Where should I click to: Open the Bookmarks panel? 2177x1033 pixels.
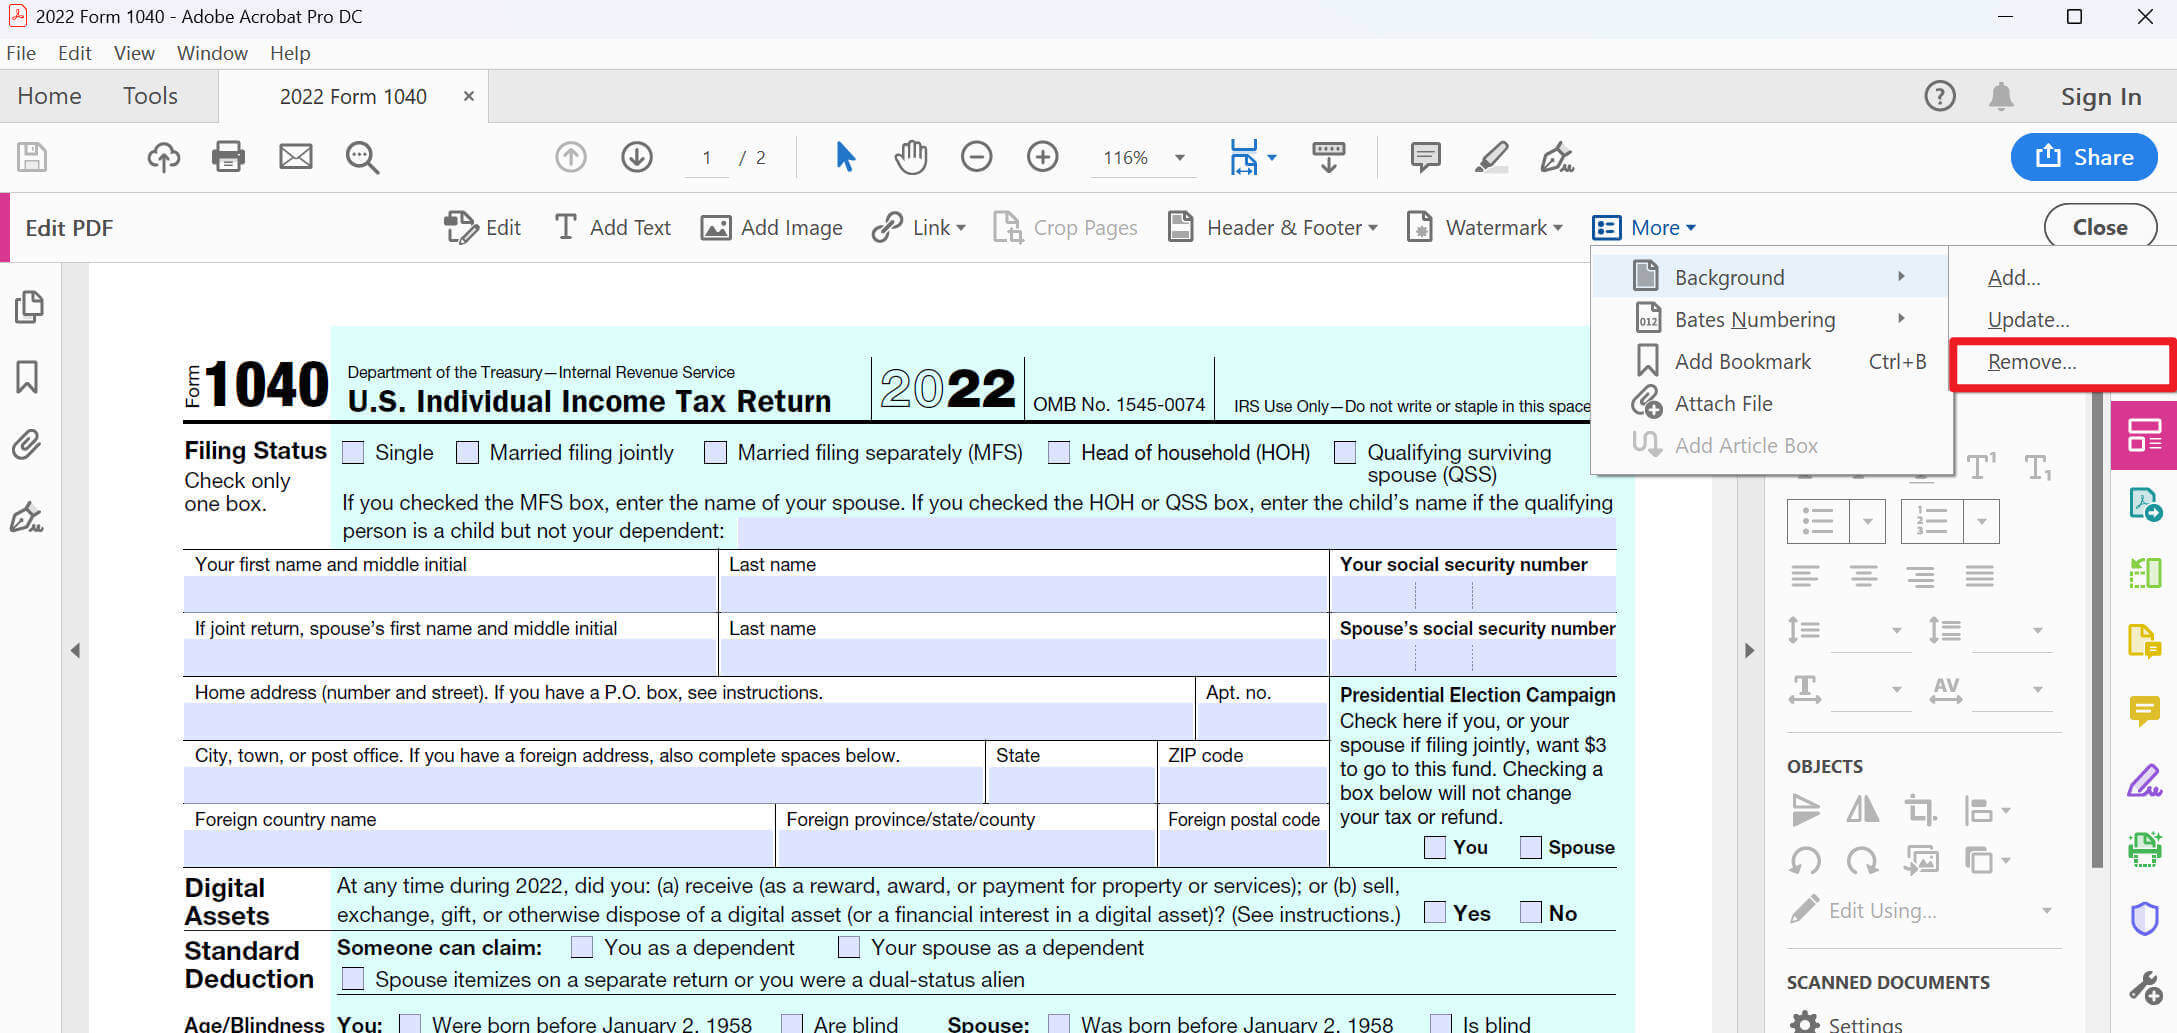[x=29, y=377]
